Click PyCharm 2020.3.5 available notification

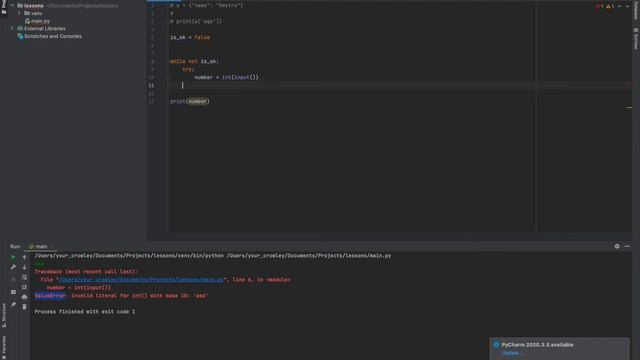click(x=537, y=344)
